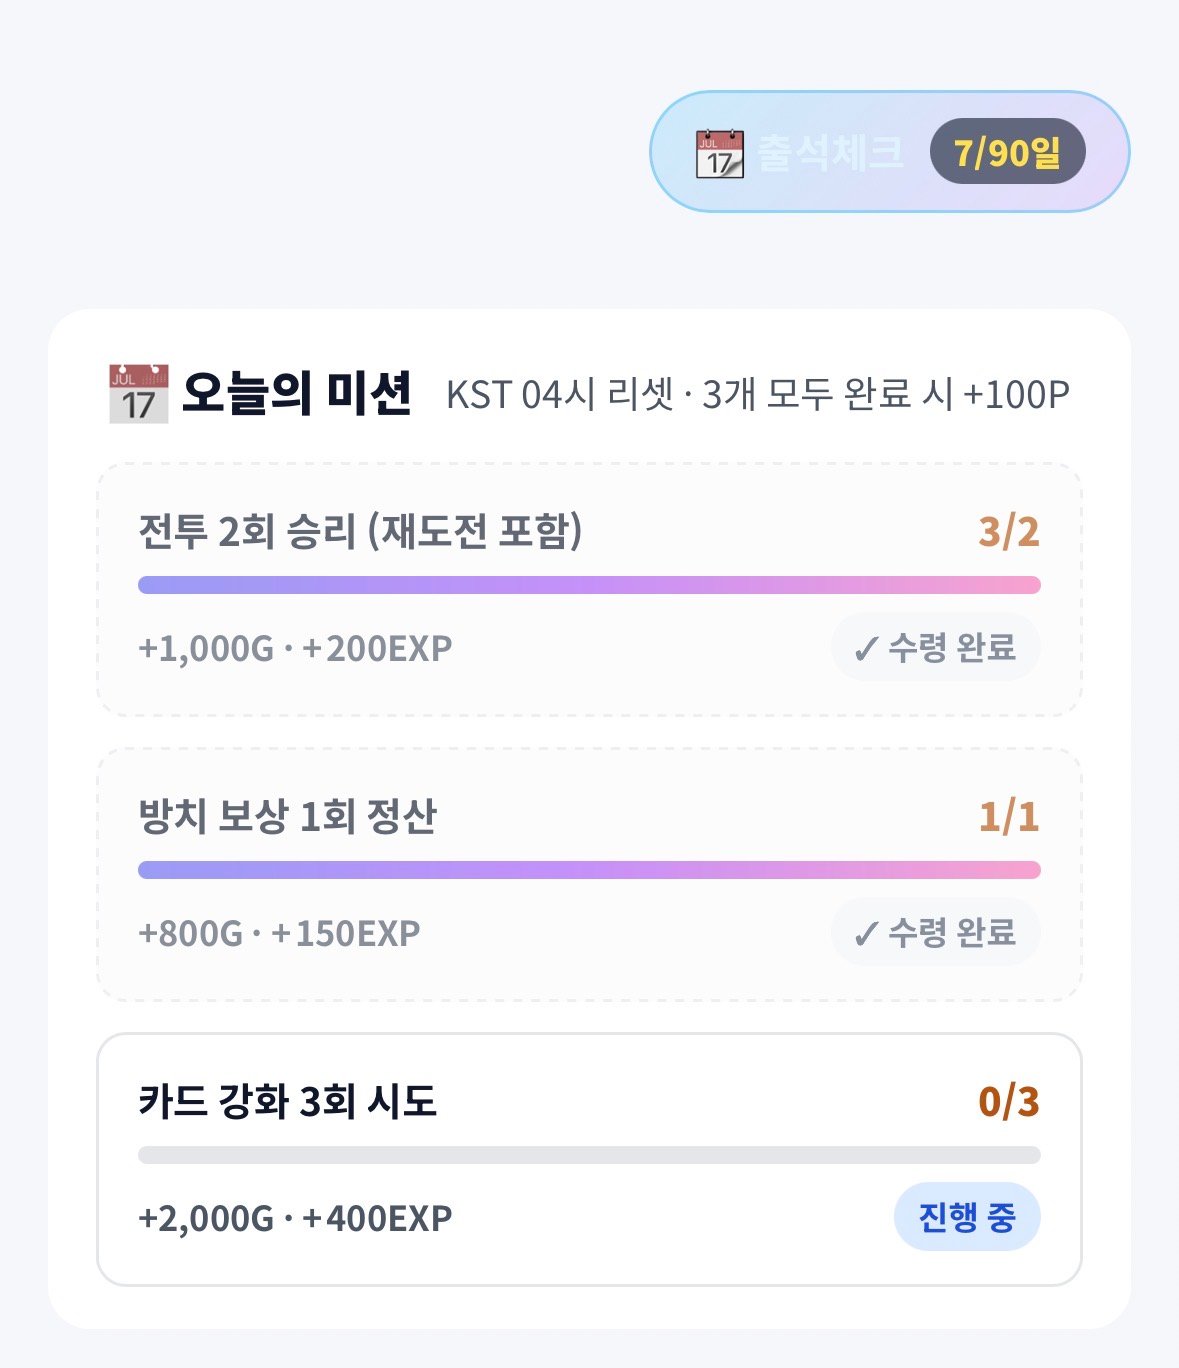Click the +1,000G · +200EXP reward text
The width and height of the screenshot is (1179, 1368).
click(x=295, y=649)
